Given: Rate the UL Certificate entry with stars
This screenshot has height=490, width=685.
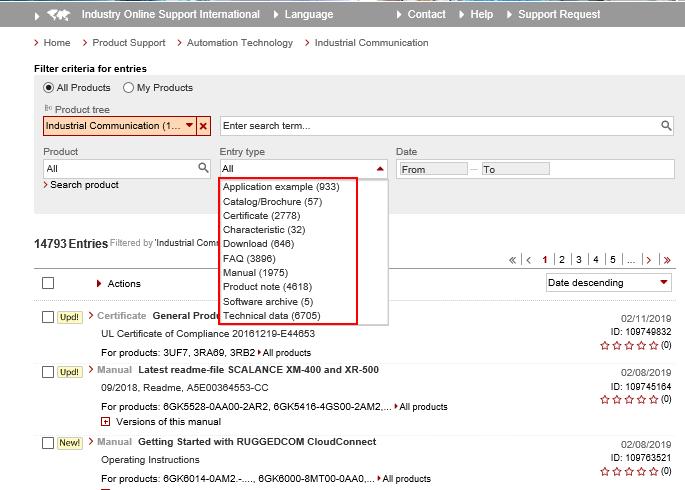Looking at the screenshot, I should (x=629, y=345).
